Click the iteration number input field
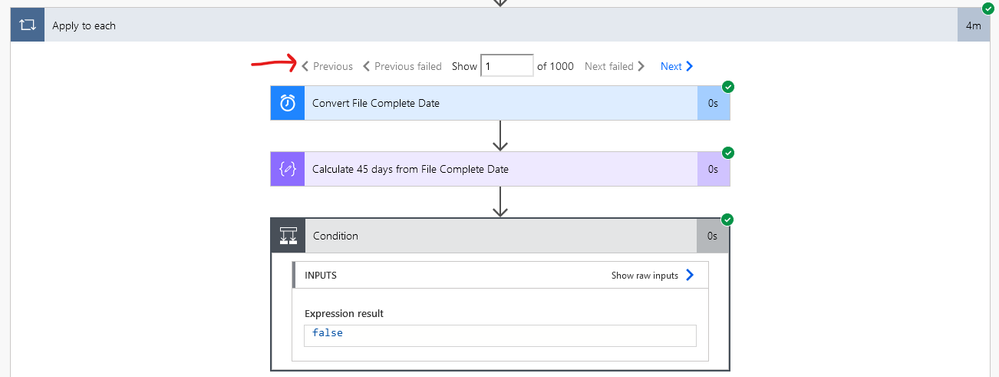The height and width of the screenshot is (377, 999). pyautogui.click(x=507, y=66)
